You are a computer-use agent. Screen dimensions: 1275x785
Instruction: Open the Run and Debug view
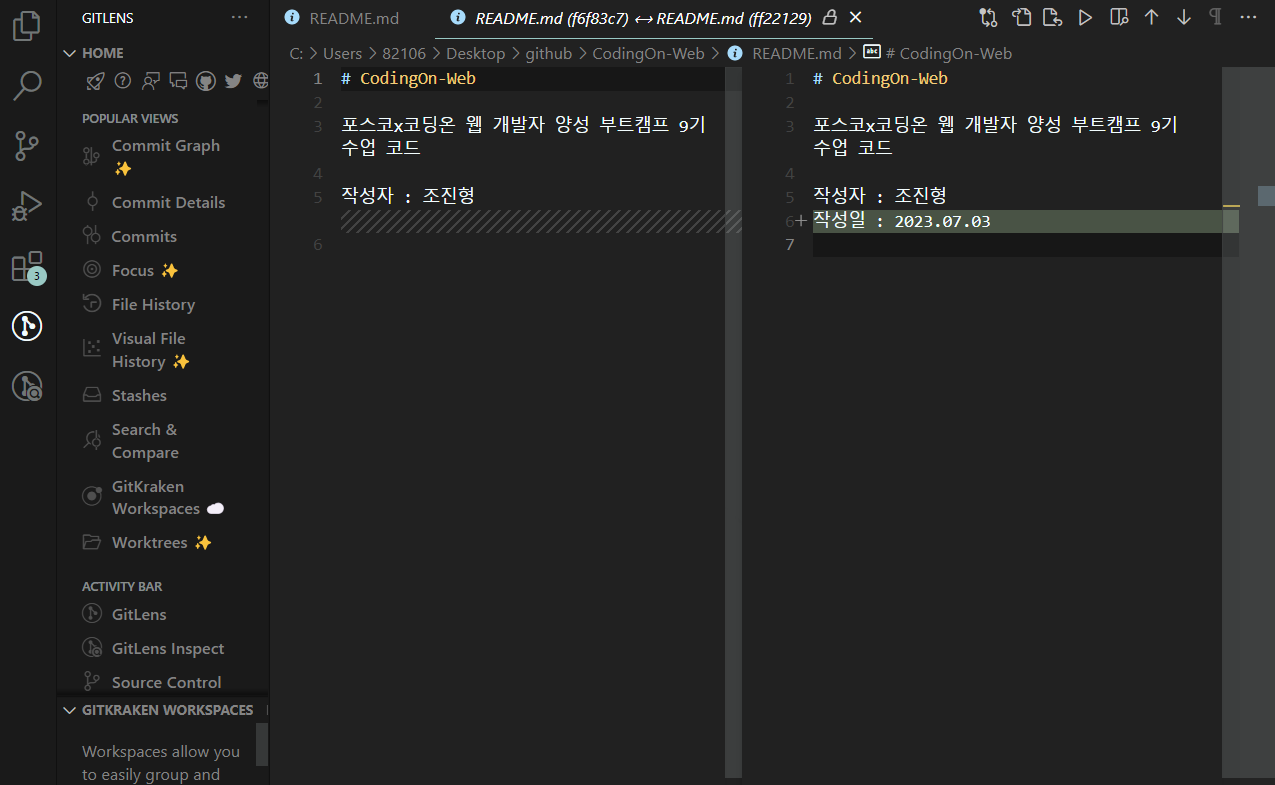click(x=27, y=206)
